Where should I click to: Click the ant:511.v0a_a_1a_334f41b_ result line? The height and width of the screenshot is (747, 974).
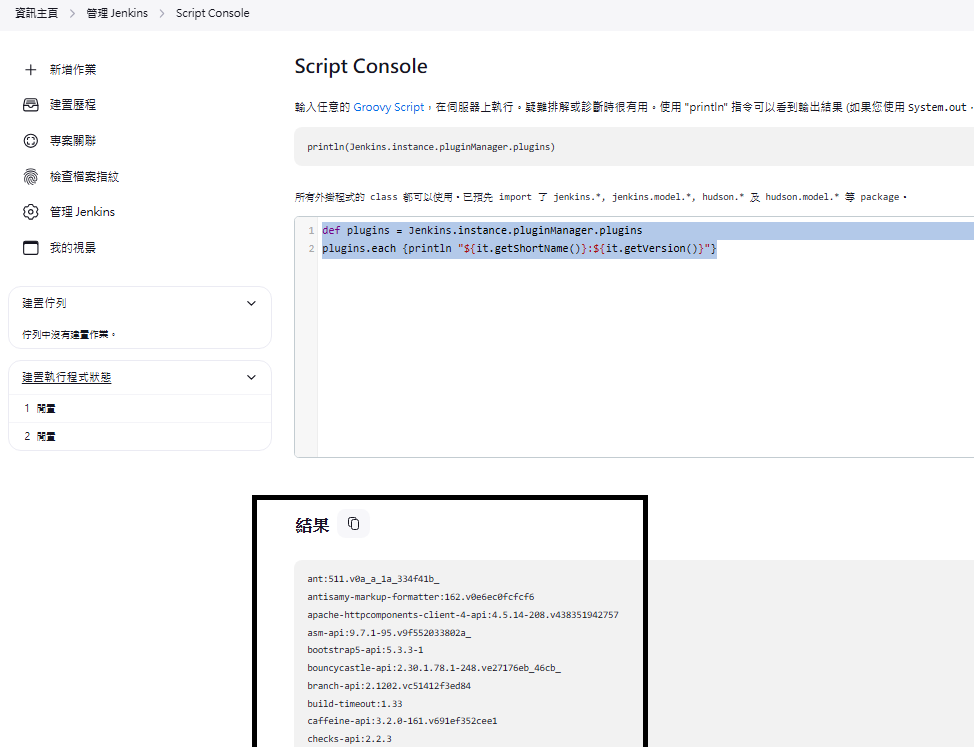coord(373,579)
